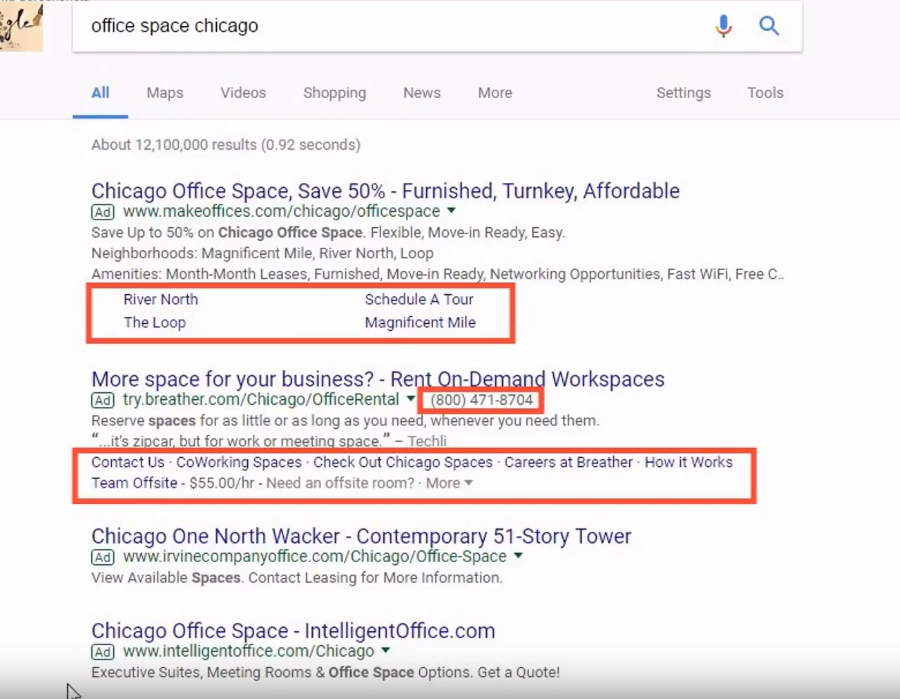Viewport: 900px width, 699px height.
Task: Open the Chicago Office Space - IntelligentOffice.com ad
Action: click(x=293, y=631)
